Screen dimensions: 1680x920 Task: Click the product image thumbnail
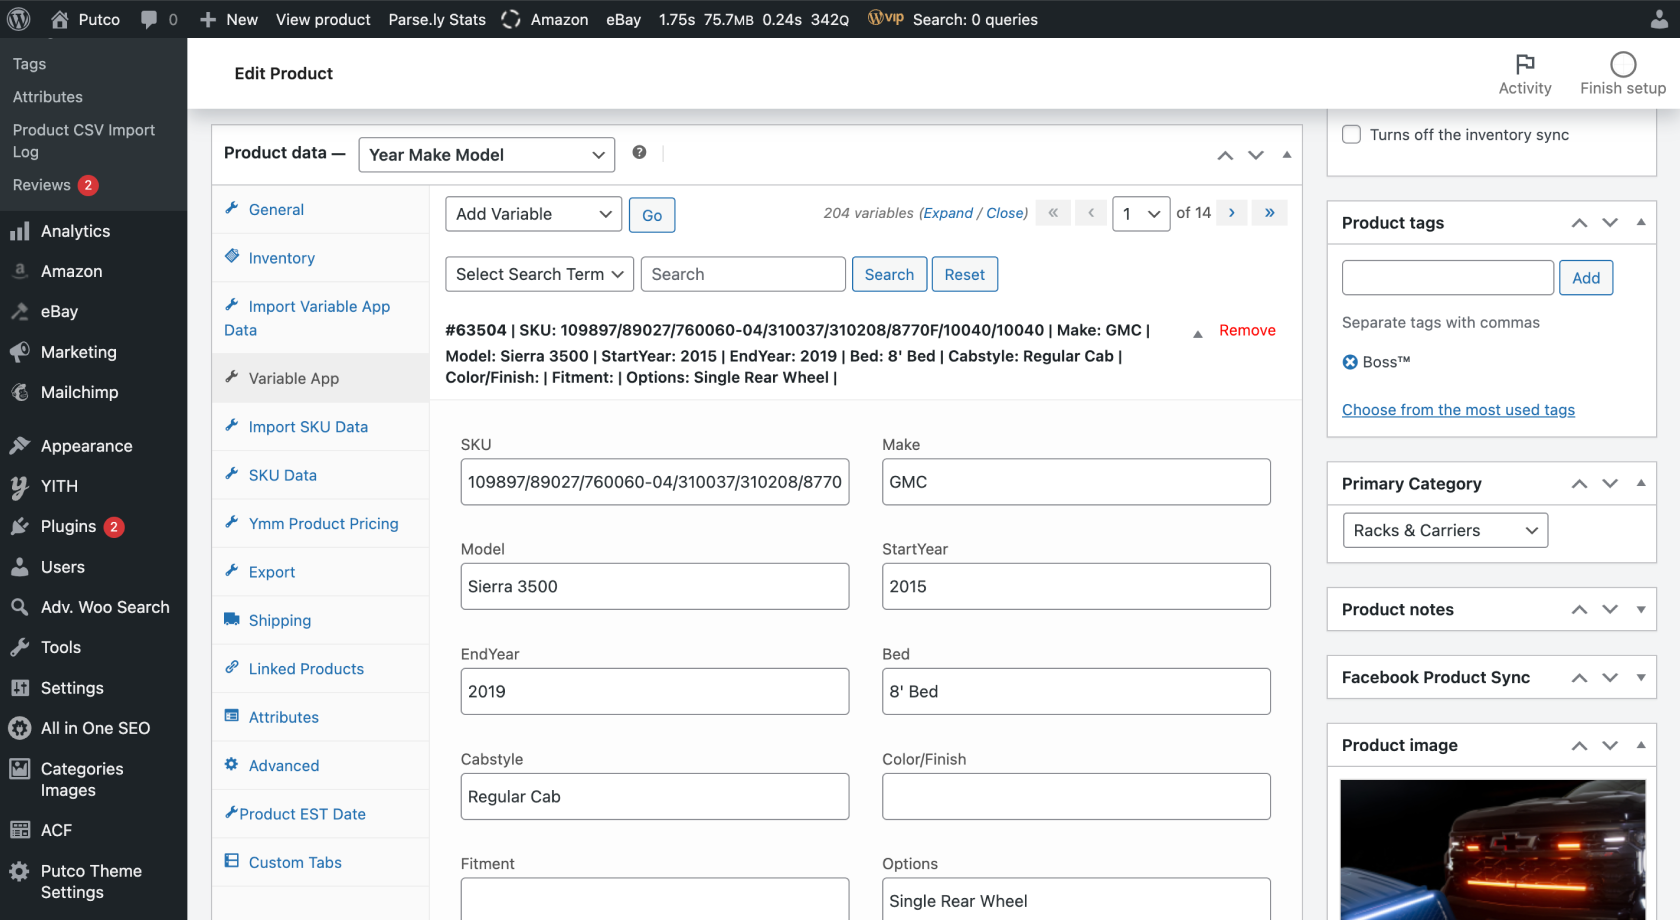click(x=1491, y=850)
